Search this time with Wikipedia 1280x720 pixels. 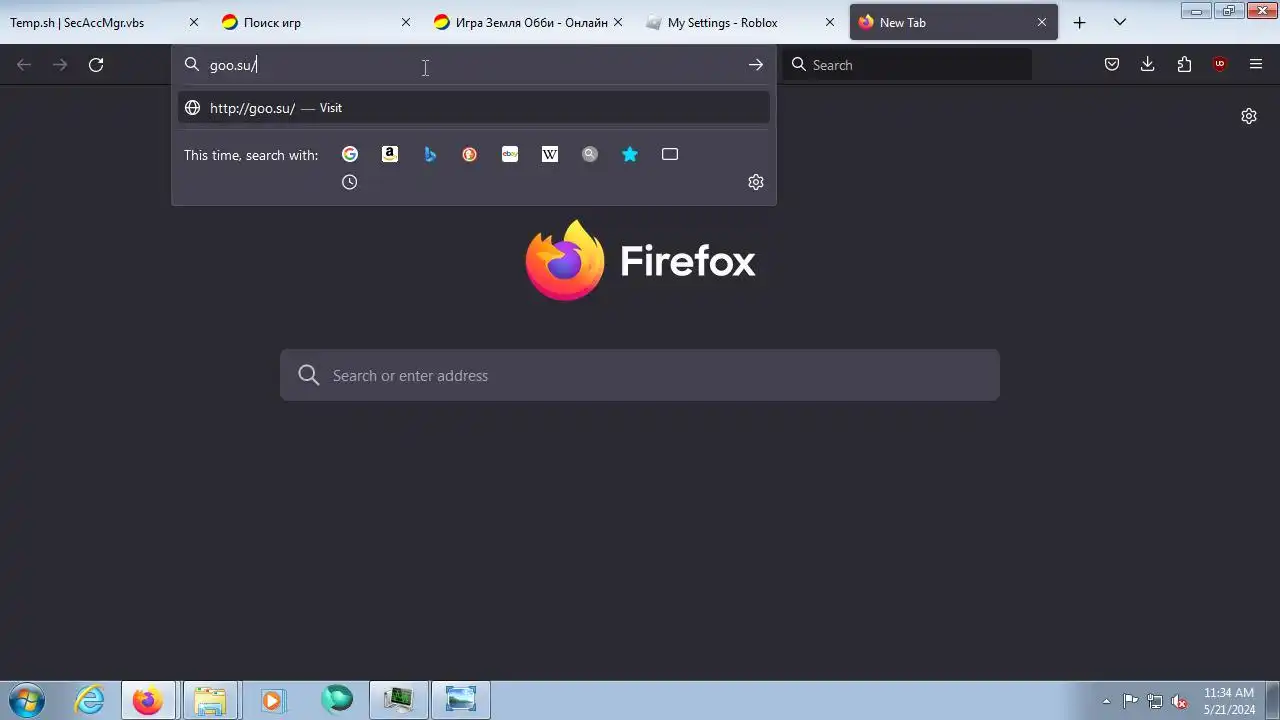coord(550,154)
